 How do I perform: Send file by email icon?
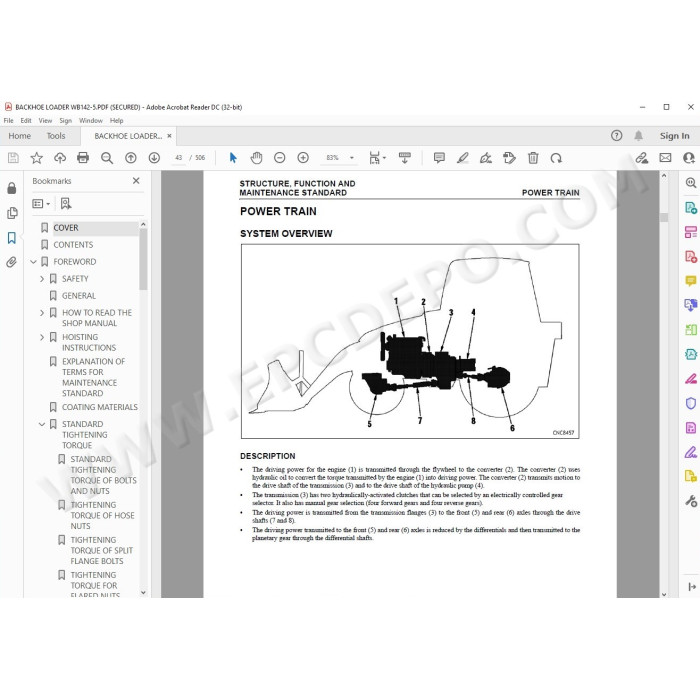(665, 158)
